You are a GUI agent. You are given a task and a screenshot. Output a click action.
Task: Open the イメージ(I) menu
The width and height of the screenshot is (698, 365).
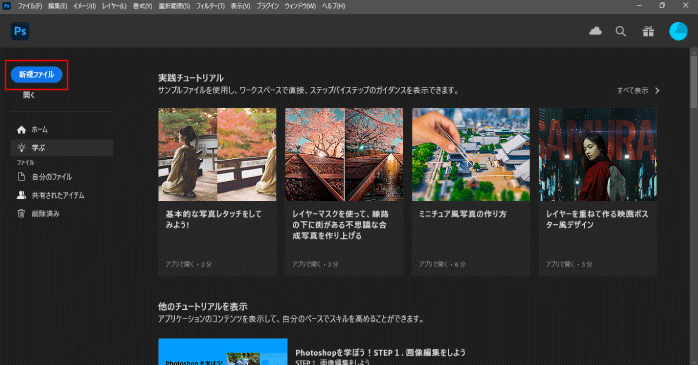click(x=85, y=6)
